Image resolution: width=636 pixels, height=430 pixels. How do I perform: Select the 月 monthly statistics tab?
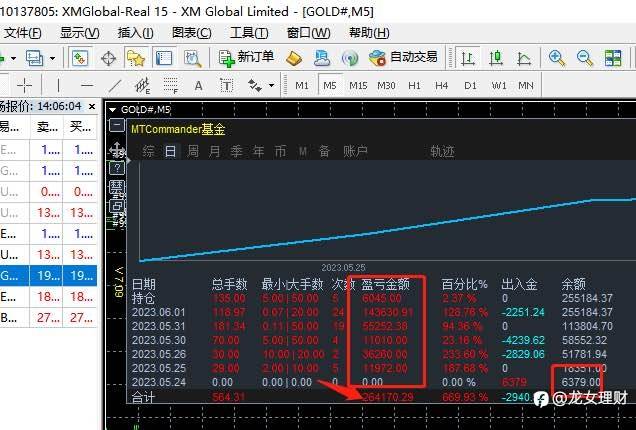tap(215, 151)
